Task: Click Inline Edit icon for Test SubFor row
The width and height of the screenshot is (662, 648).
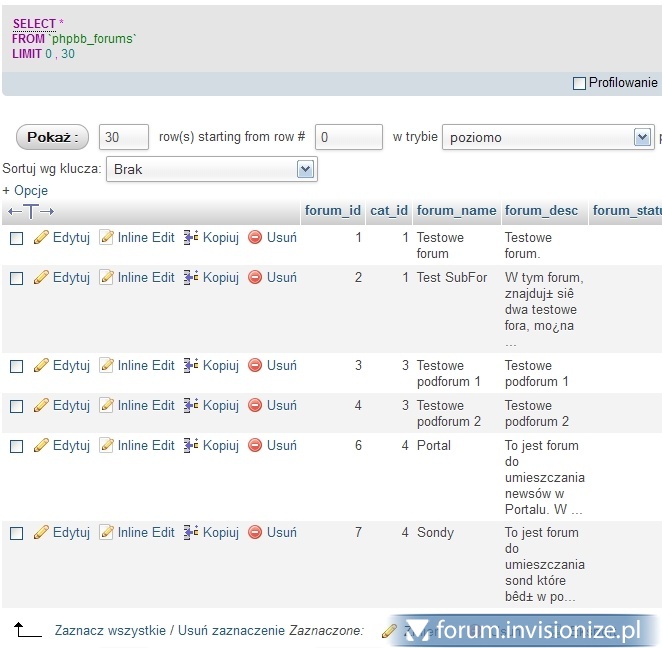Action: [x=107, y=278]
